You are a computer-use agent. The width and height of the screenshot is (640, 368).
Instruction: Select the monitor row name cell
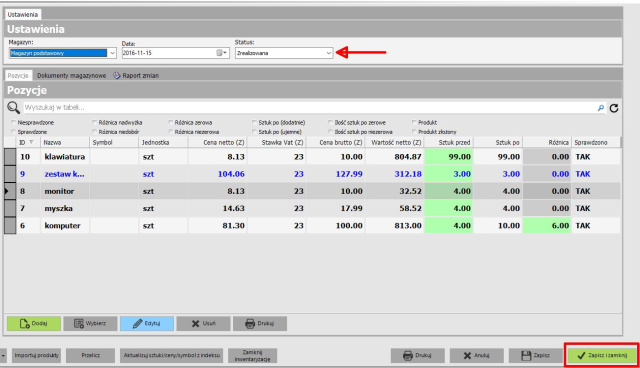pyautogui.click(x=64, y=191)
